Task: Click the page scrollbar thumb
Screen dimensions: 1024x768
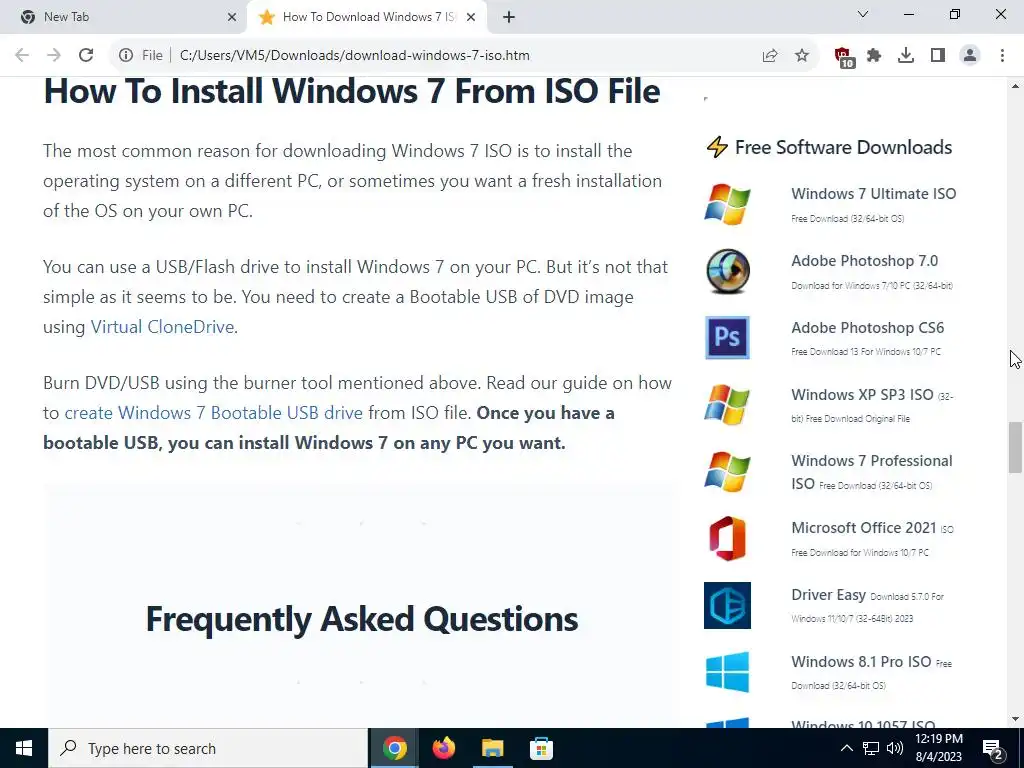Action: 1015,447
